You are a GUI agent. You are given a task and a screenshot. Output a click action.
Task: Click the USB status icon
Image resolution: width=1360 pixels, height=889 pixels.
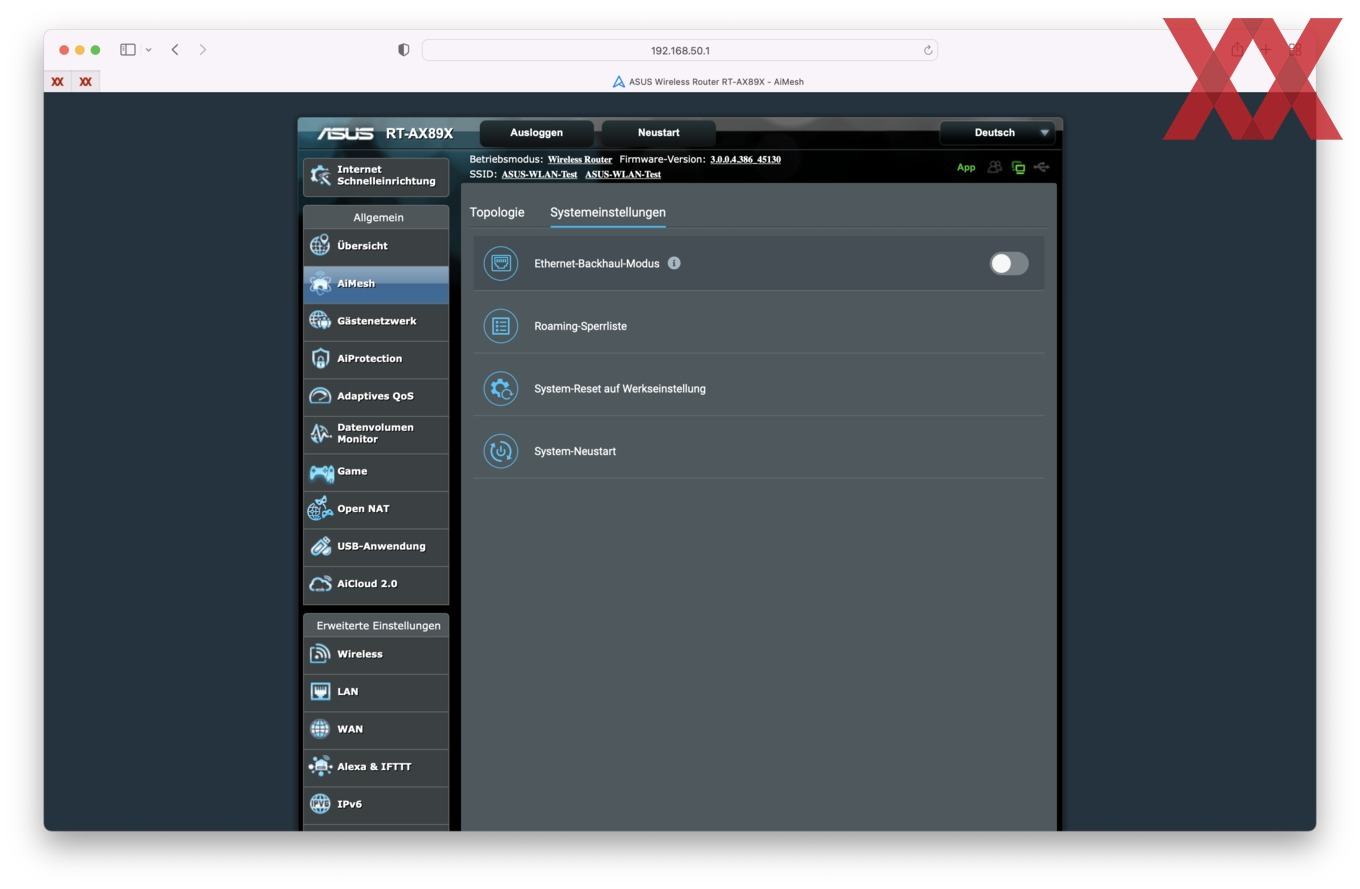point(1041,167)
